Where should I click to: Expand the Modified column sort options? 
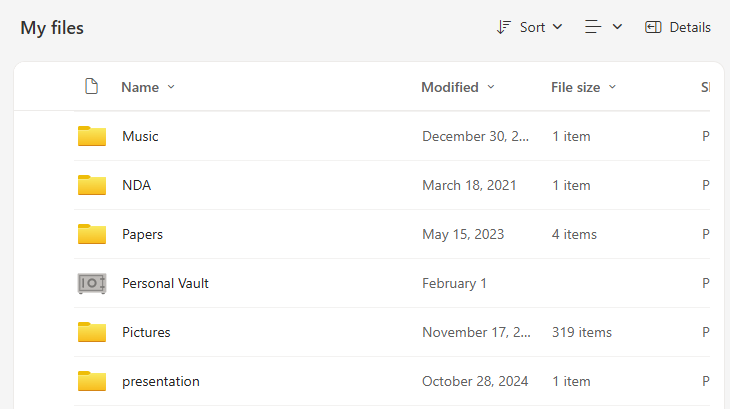pos(491,87)
